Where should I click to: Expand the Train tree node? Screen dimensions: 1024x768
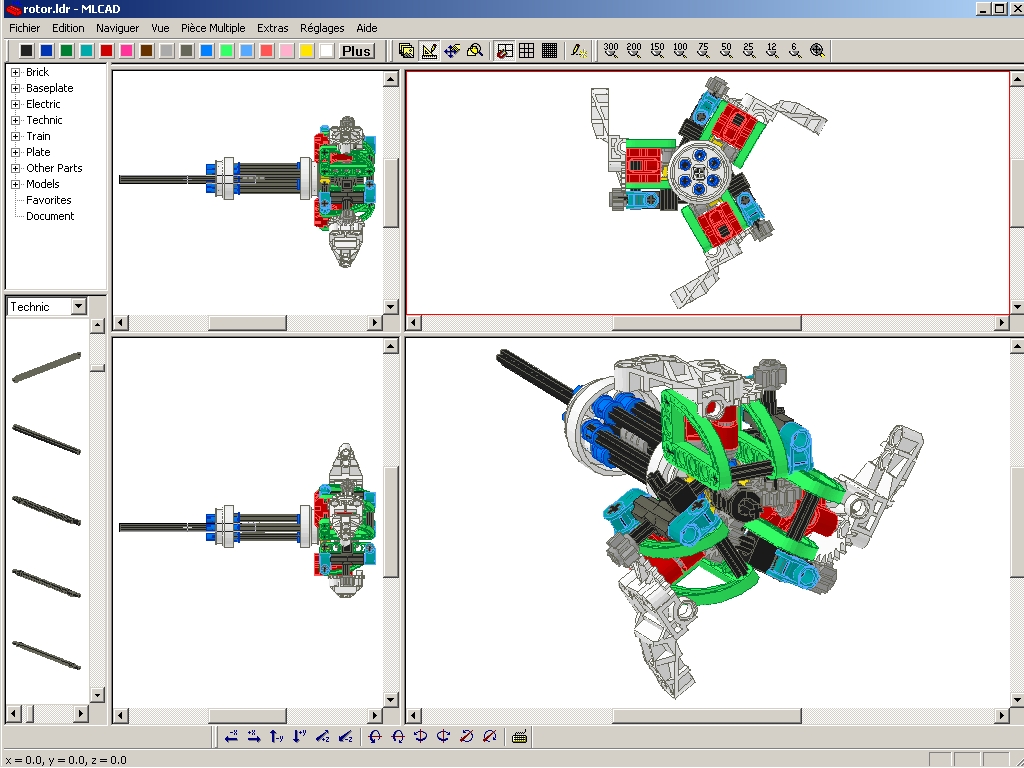pos(16,136)
